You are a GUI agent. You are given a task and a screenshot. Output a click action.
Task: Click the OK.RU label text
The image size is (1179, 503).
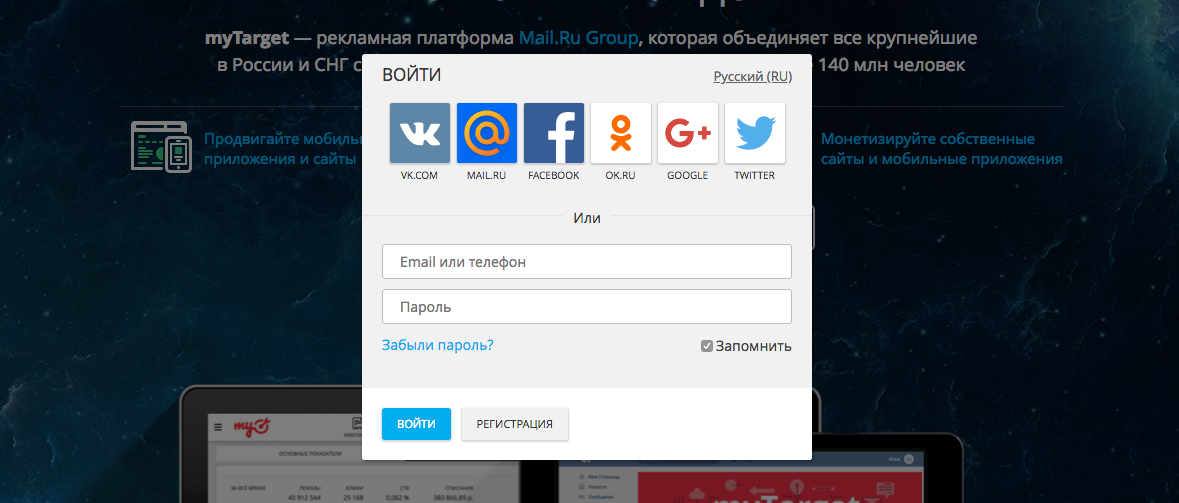620,175
